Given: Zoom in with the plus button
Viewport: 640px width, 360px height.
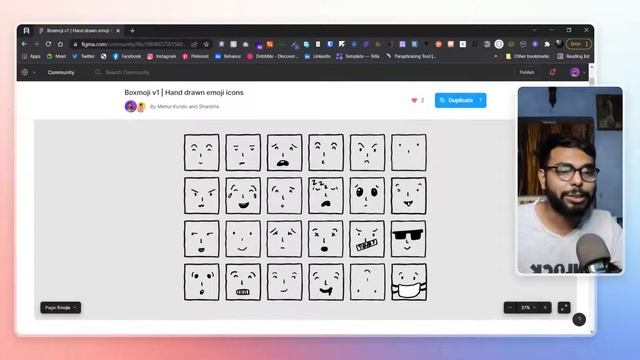Looking at the screenshot, I should pos(545,308).
